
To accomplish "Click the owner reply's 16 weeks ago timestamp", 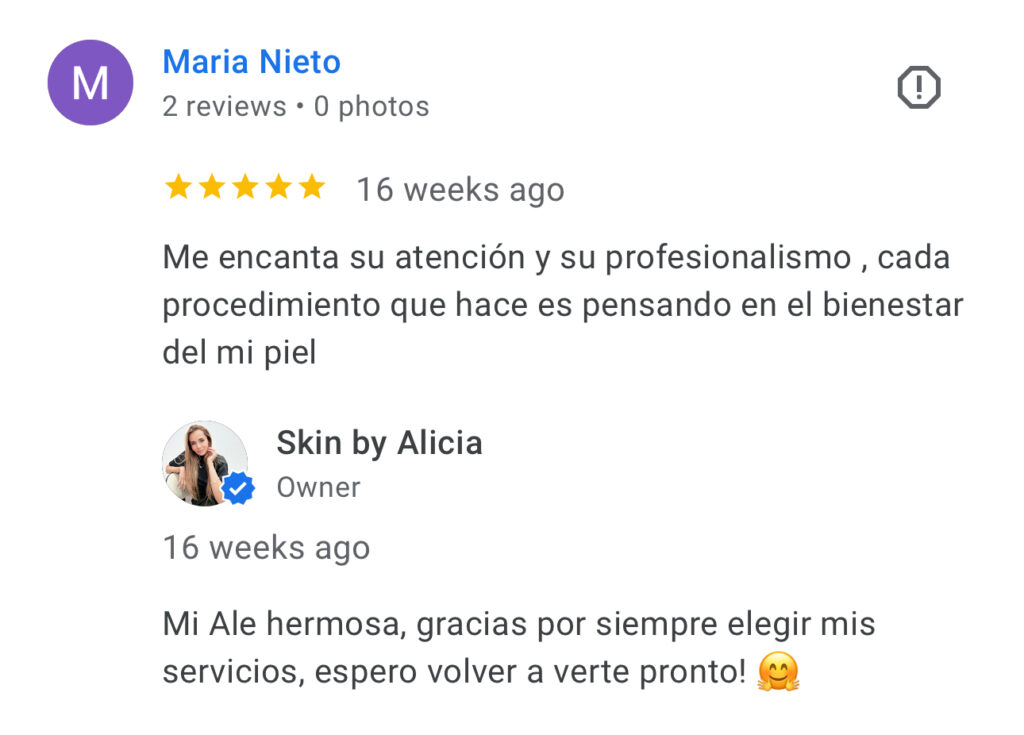I will click(x=266, y=547).
